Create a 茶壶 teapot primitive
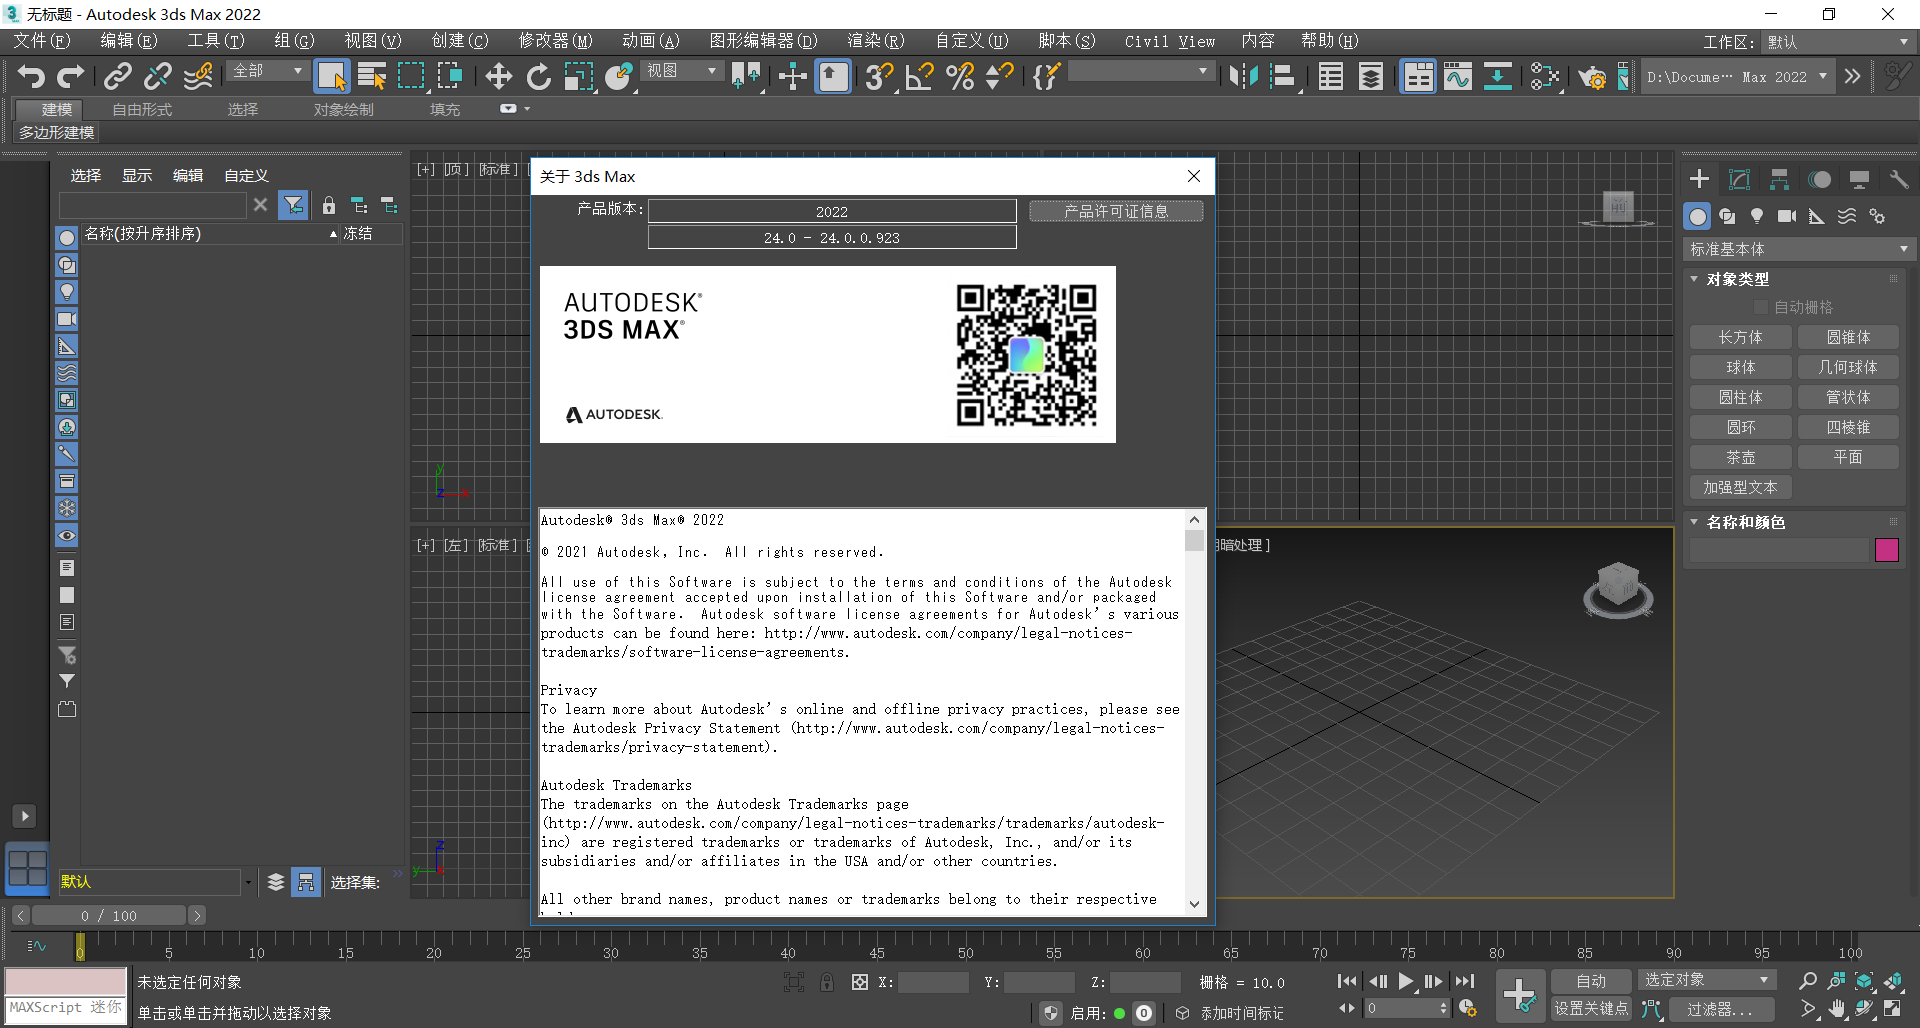This screenshot has height=1028, width=1920. point(1740,457)
